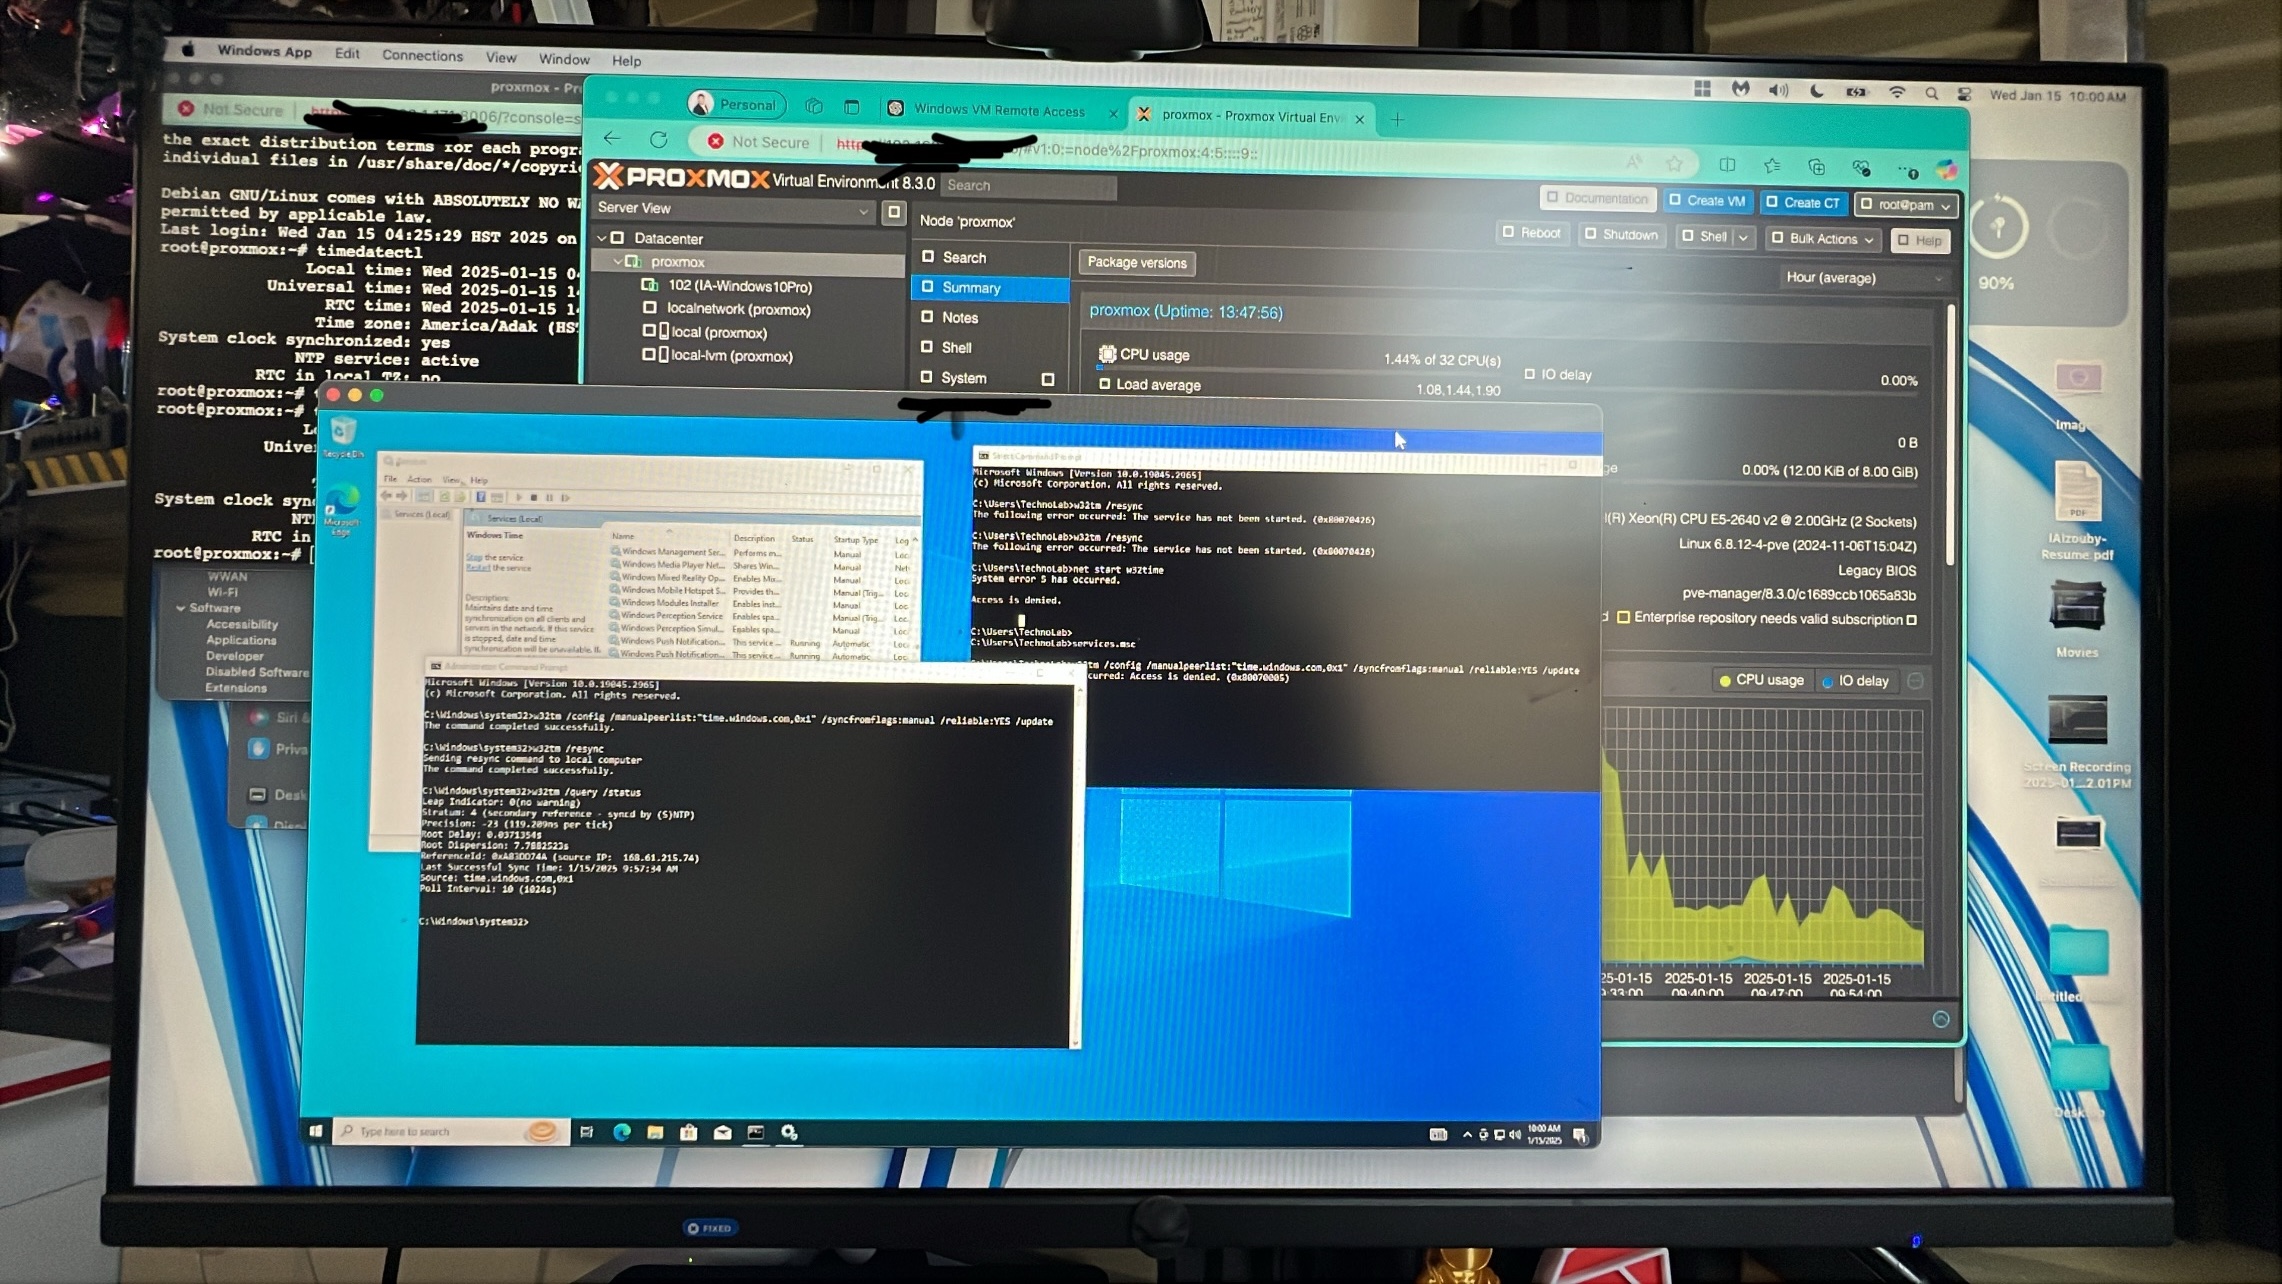Viewport: 2282px width, 1284px height.
Task: Click the browser refresh icon
Action: (x=658, y=140)
